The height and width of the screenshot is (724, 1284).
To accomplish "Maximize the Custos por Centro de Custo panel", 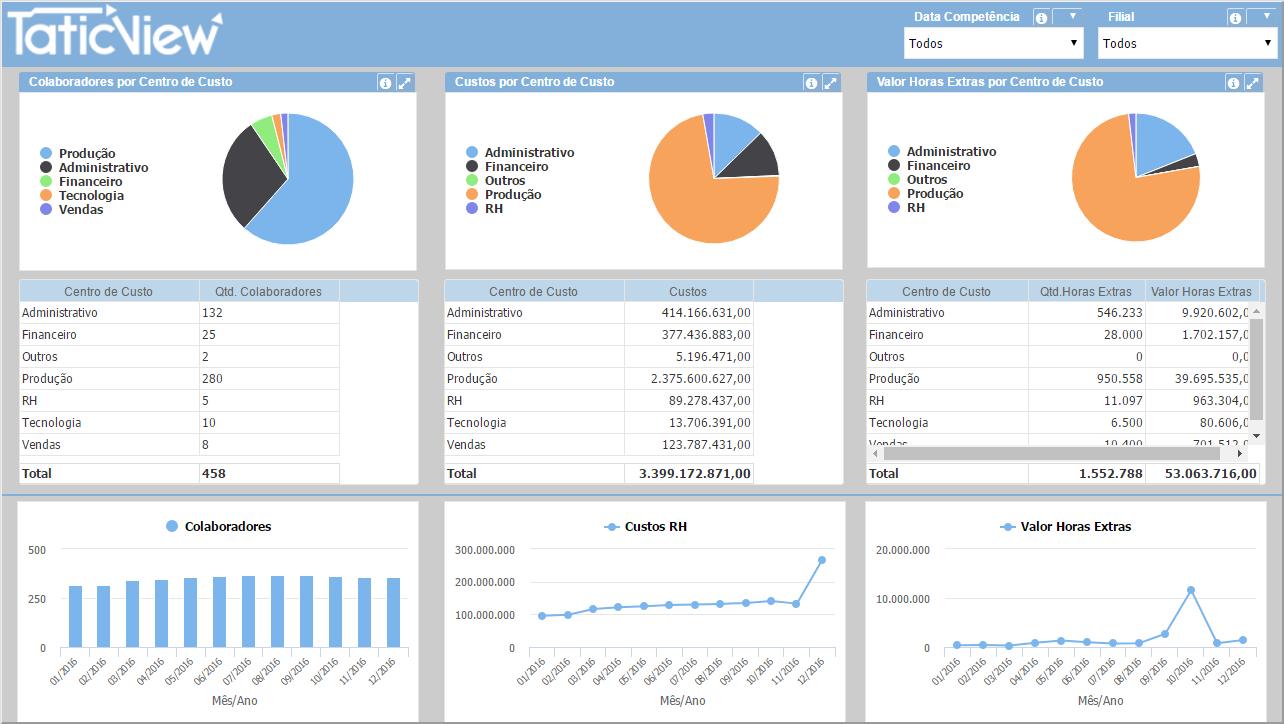I will [x=830, y=83].
